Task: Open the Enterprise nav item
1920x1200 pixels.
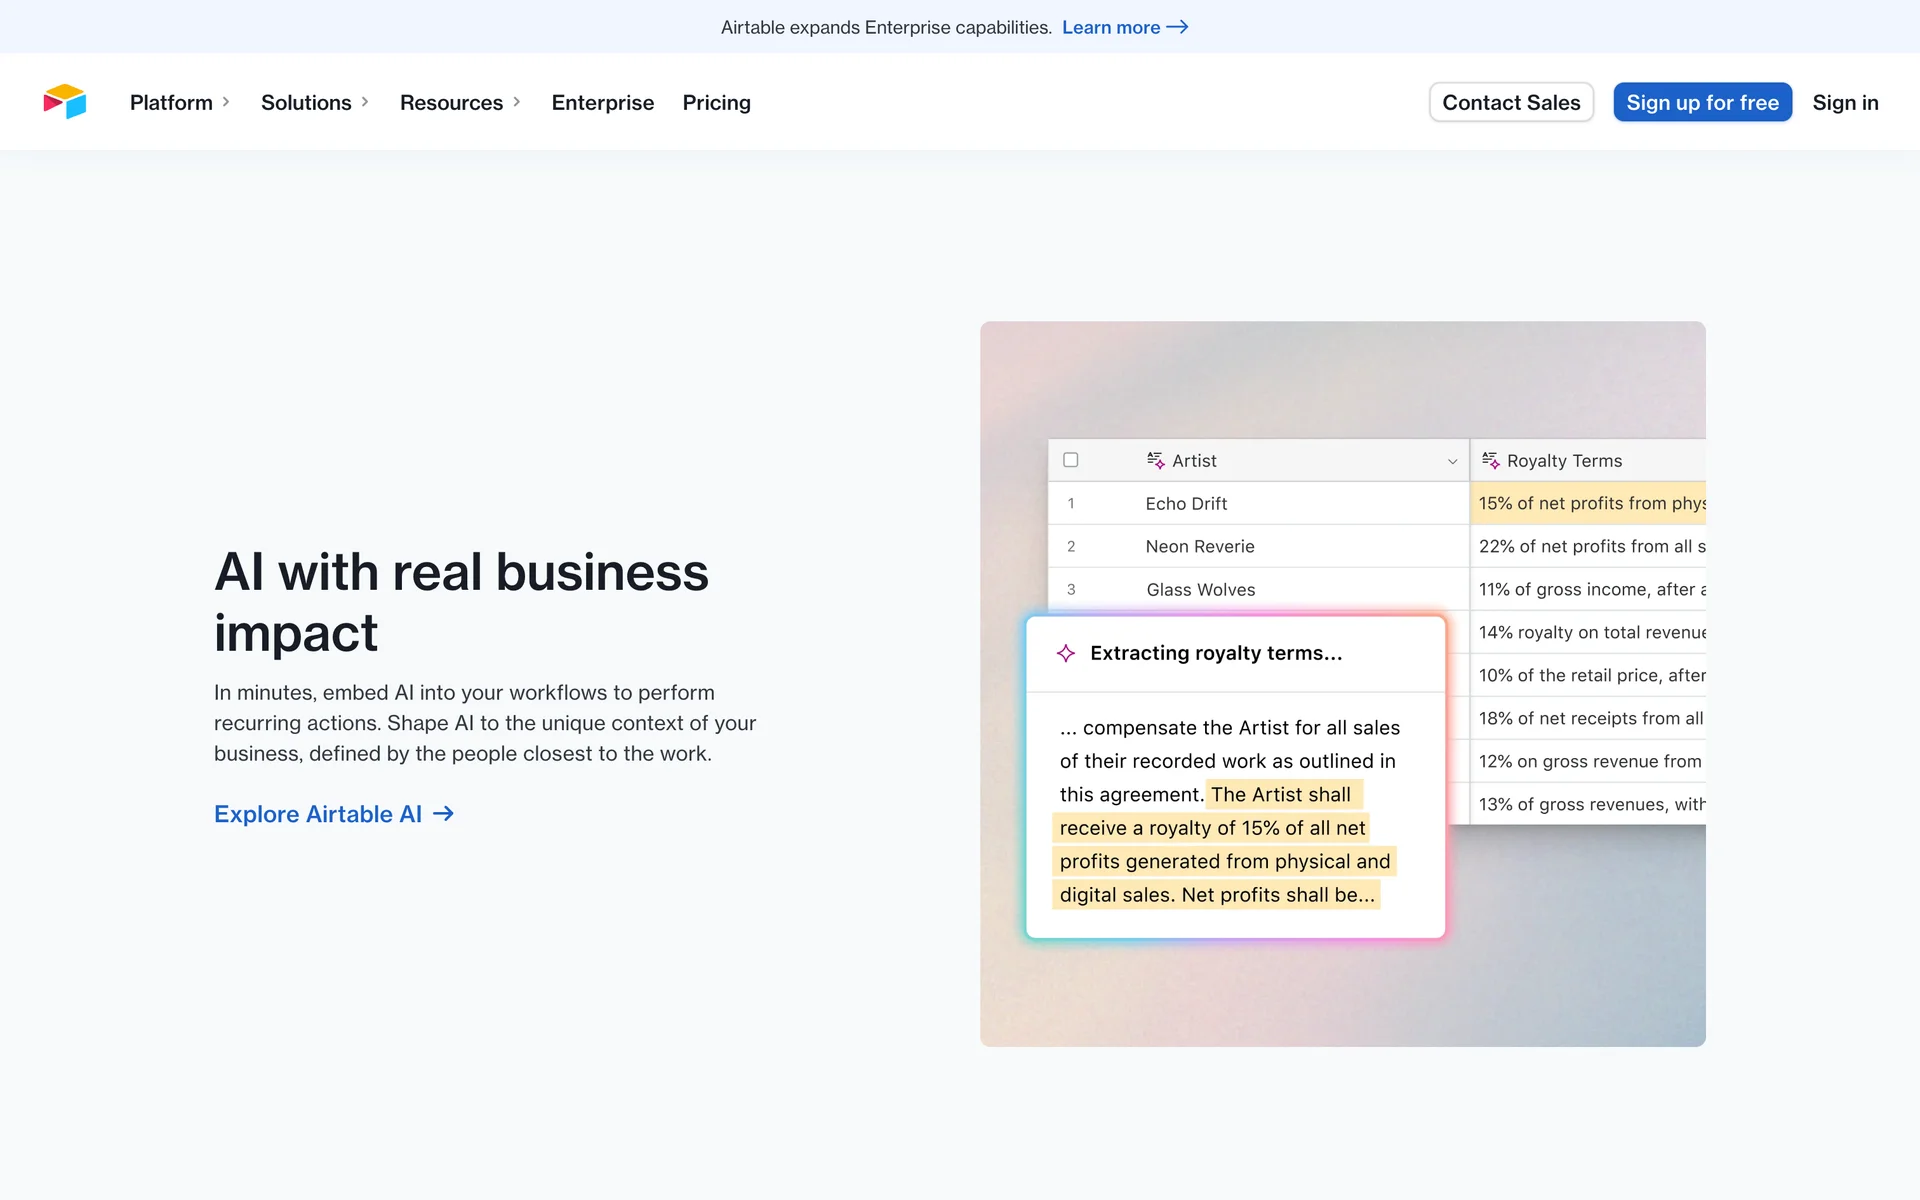Action: click(x=602, y=102)
